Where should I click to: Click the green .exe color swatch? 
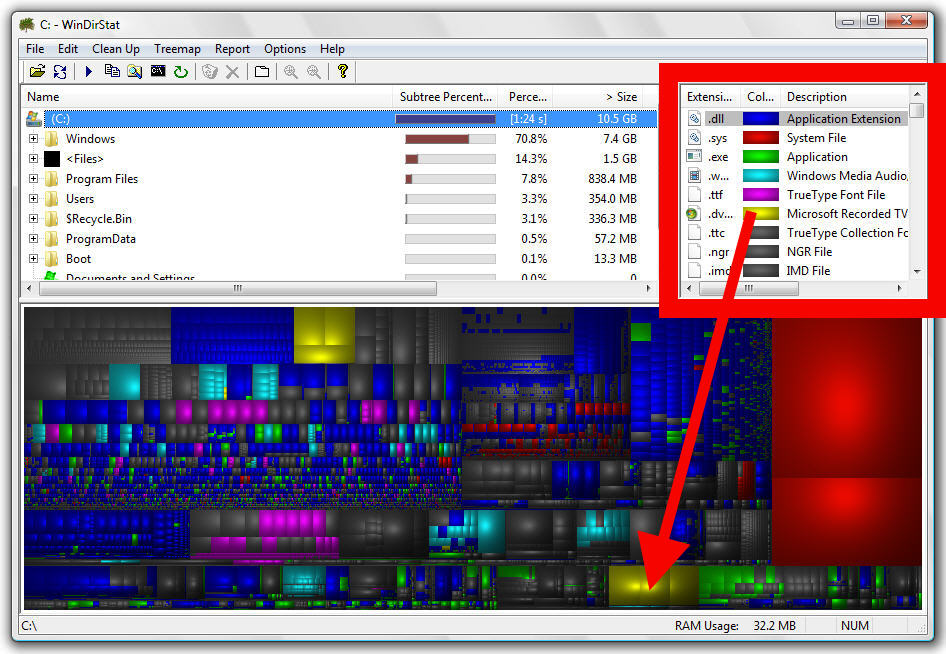tap(761, 157)
